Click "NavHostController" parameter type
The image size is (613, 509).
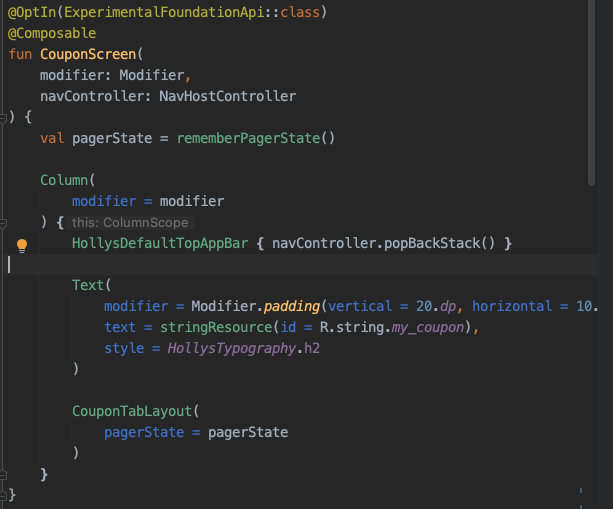pyautogui.click(x=228, y=96)
